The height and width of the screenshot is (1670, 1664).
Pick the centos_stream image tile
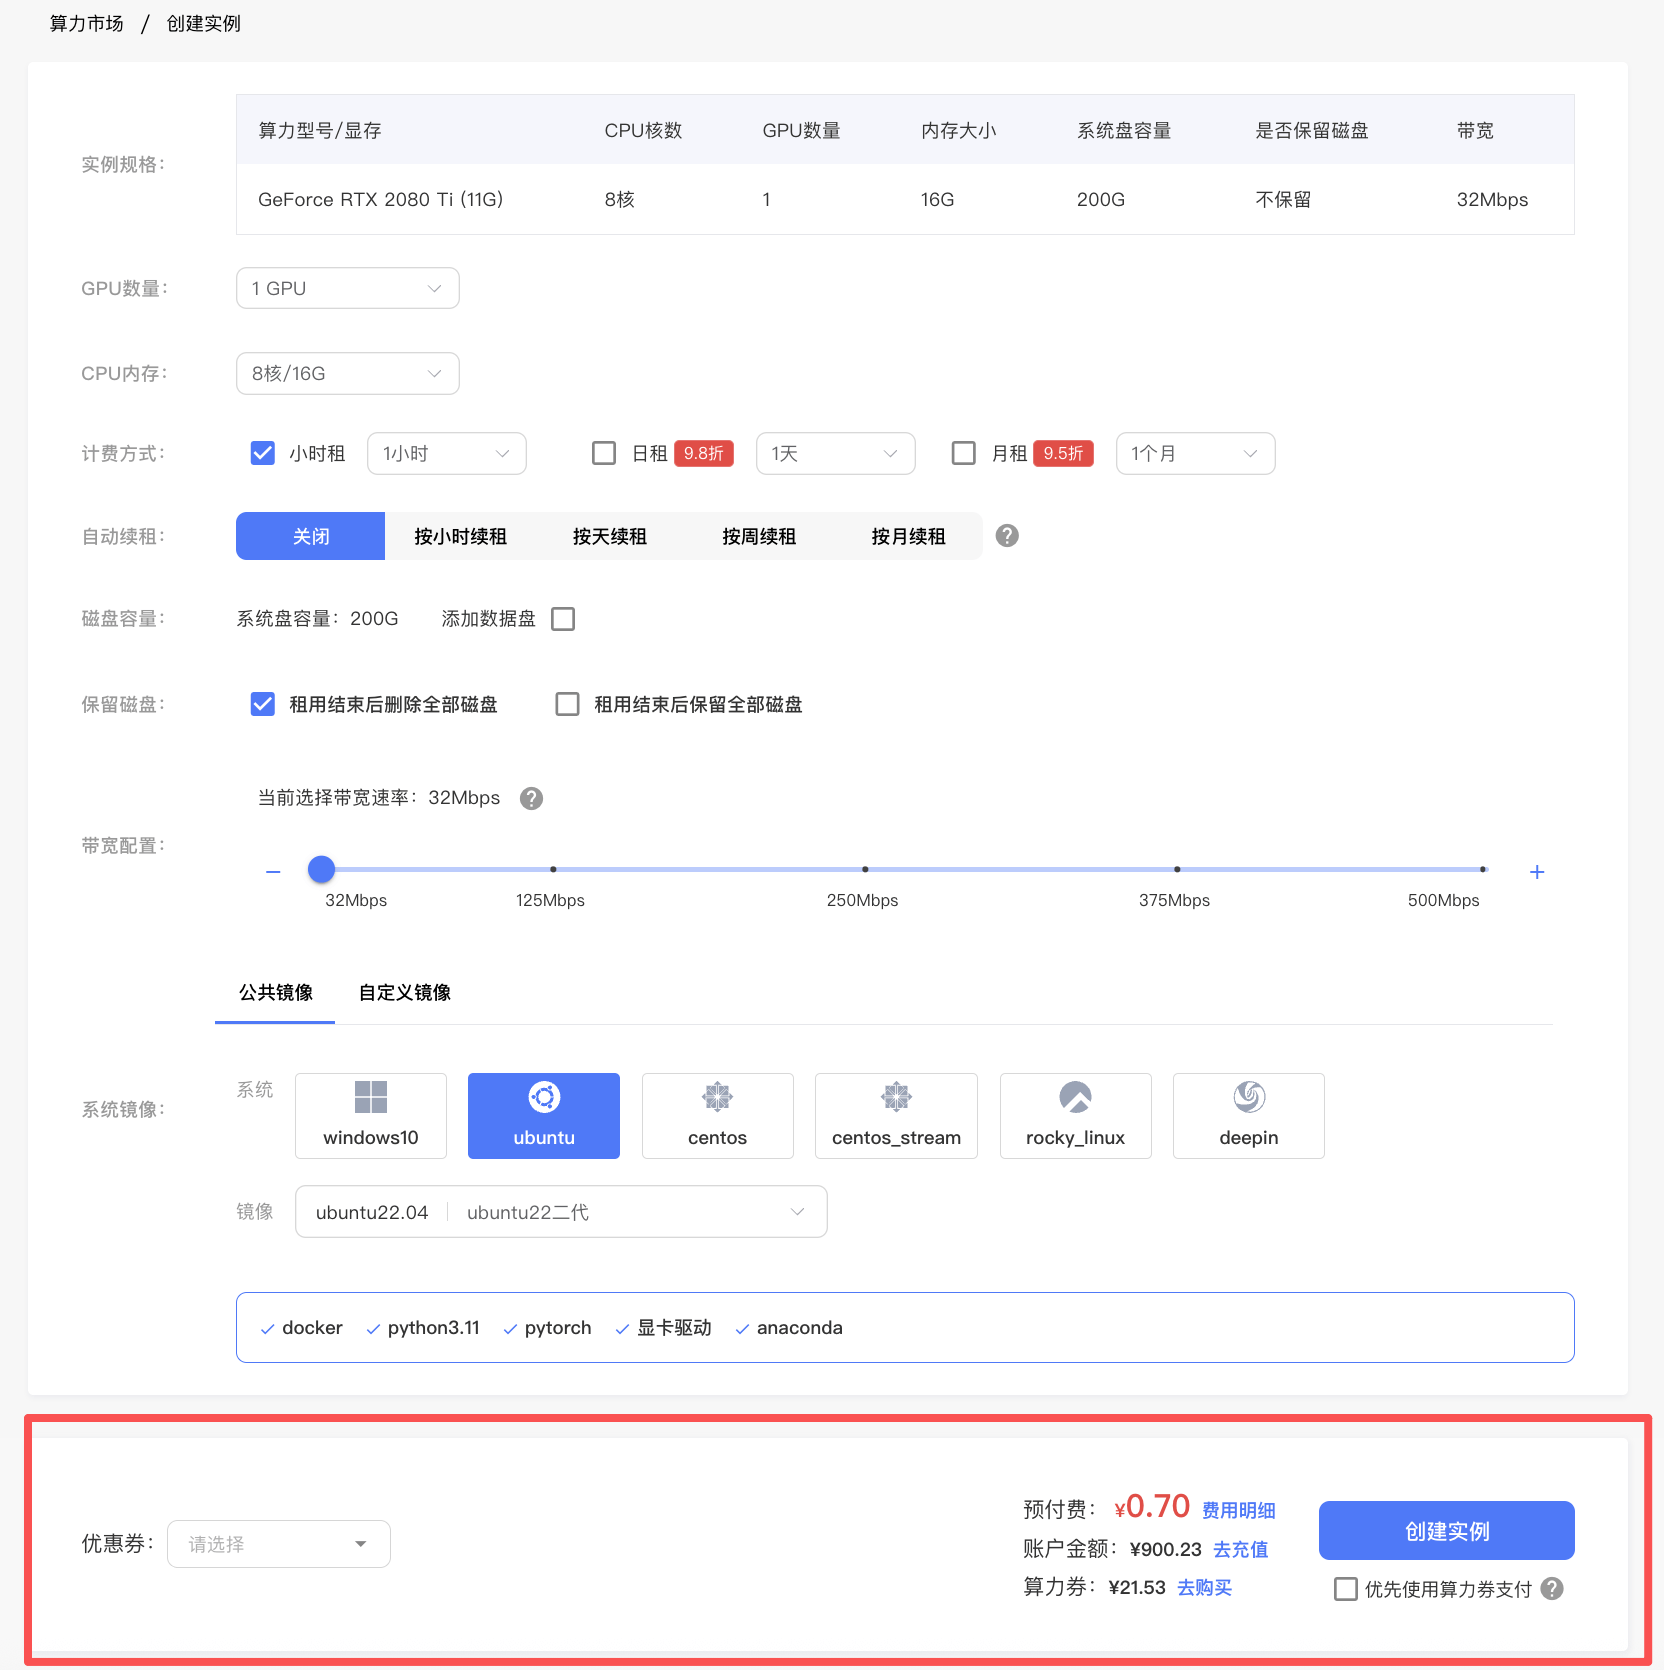point(895,1115)
